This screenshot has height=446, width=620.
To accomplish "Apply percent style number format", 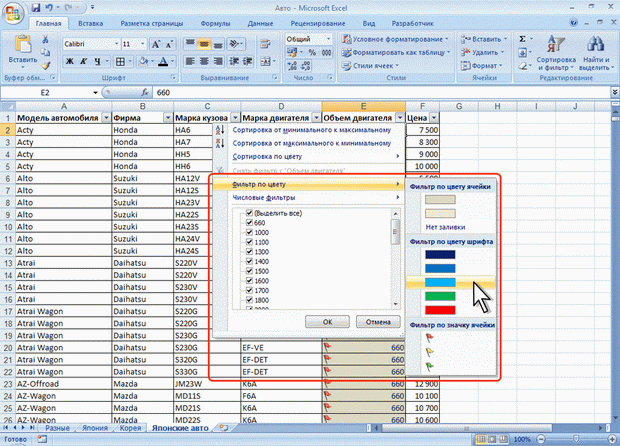I will (312, 52).
